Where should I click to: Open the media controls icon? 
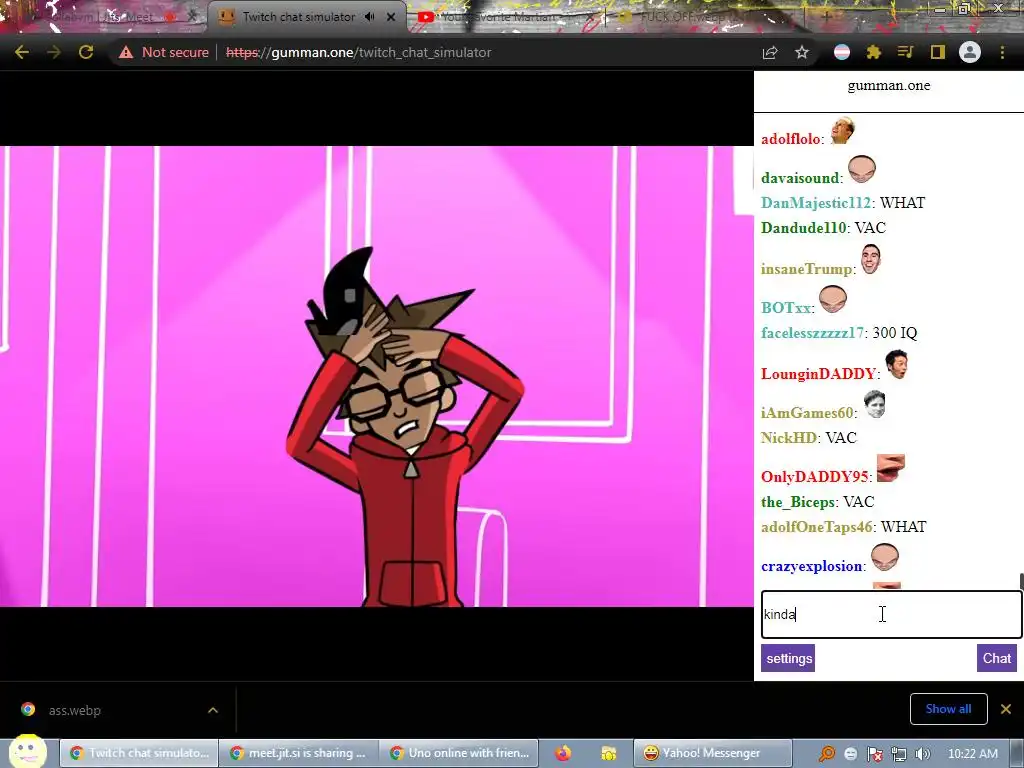coord(906,52)
